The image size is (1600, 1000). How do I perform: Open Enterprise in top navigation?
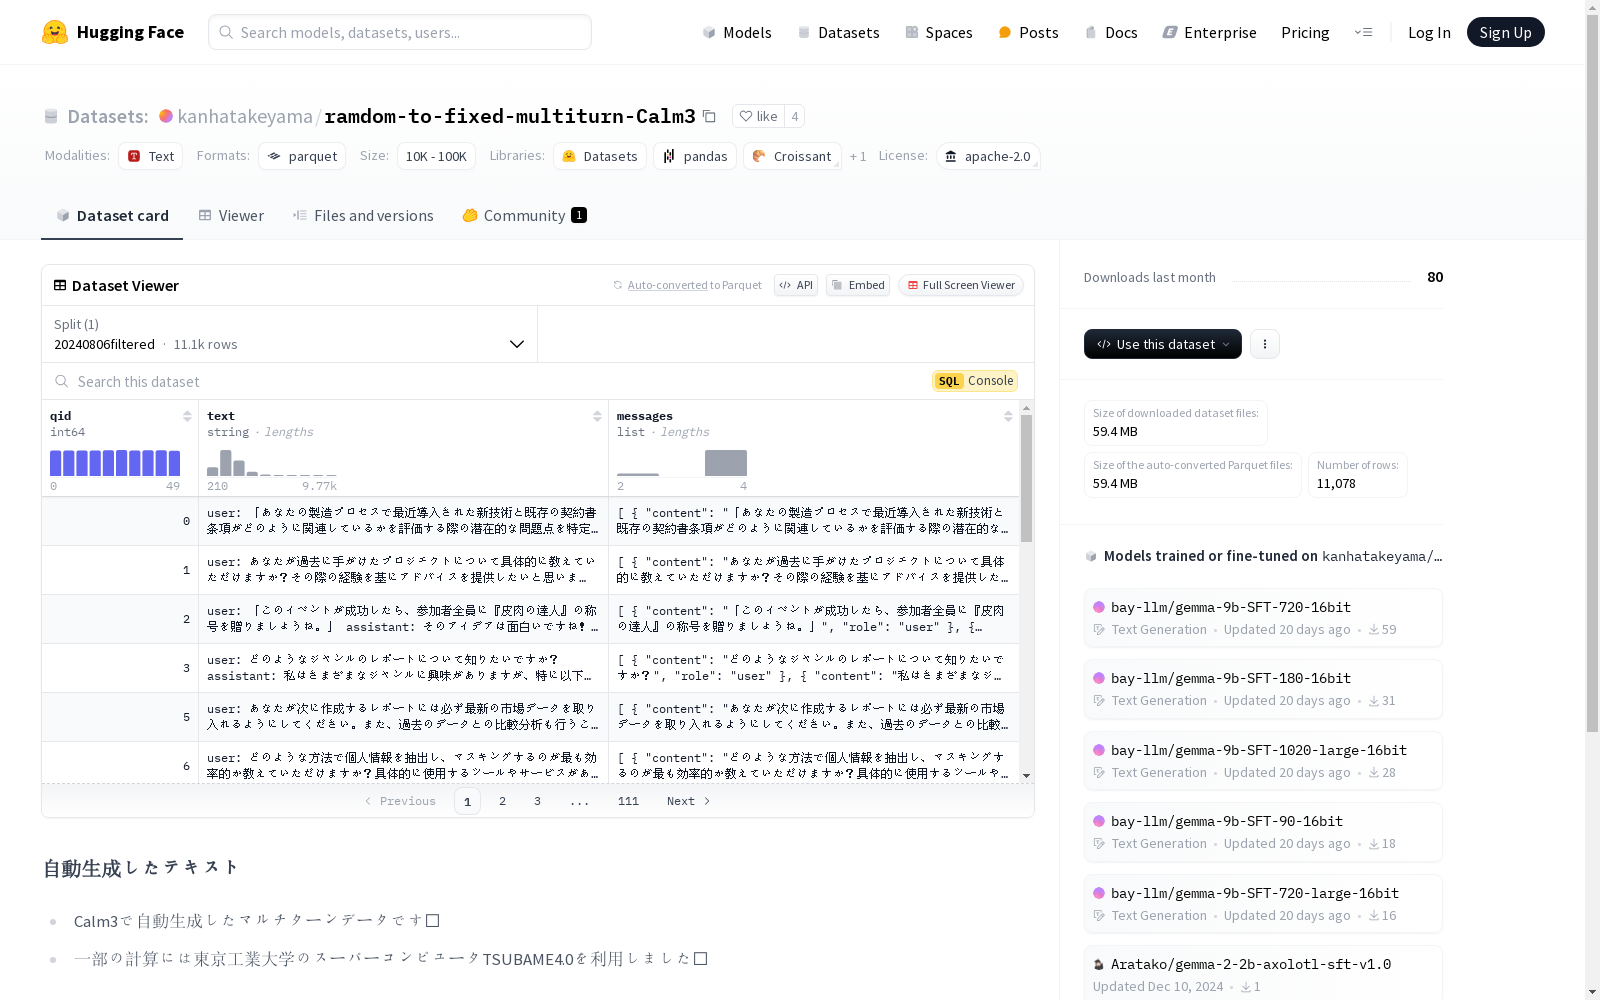click(x=1209, y=32)
